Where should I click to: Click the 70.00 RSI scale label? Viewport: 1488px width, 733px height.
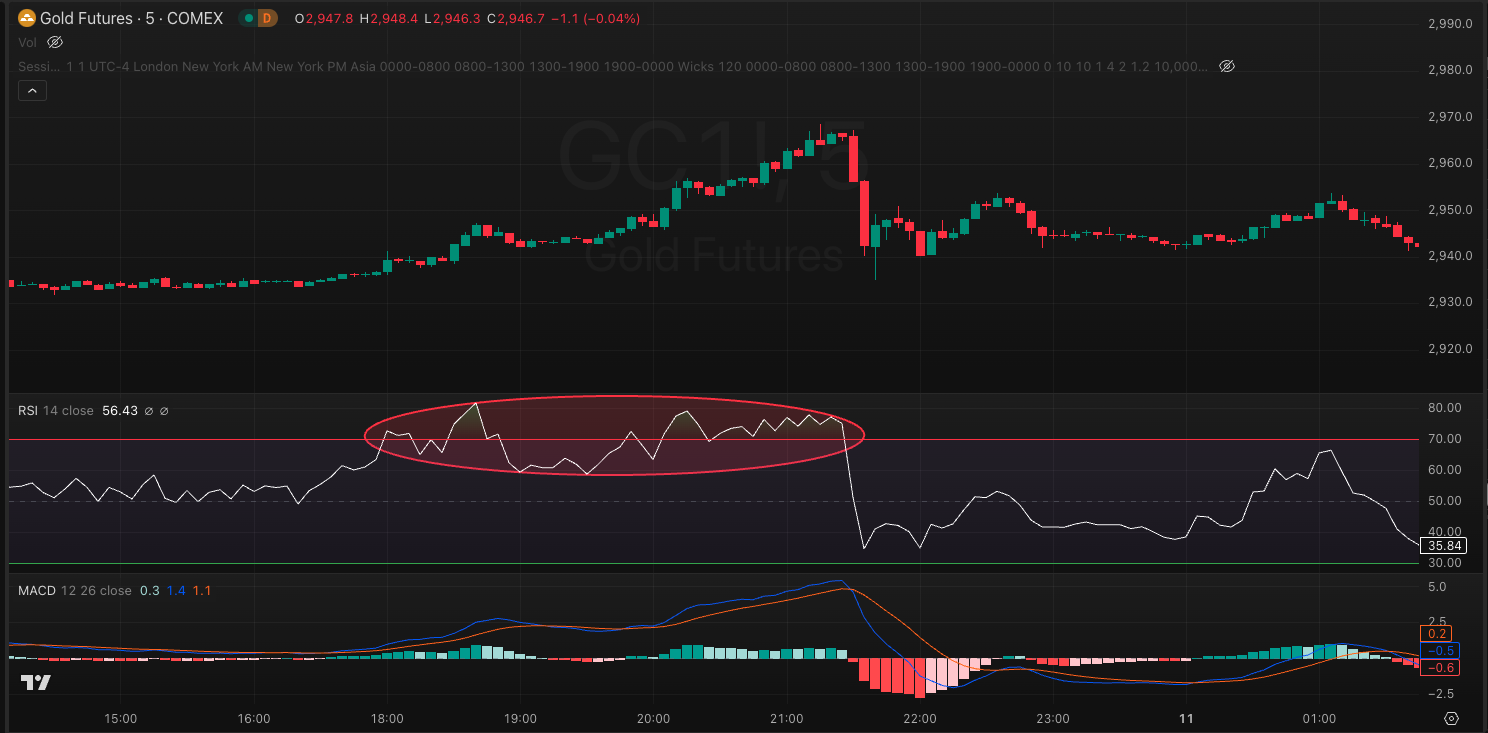coord(1446,439)
